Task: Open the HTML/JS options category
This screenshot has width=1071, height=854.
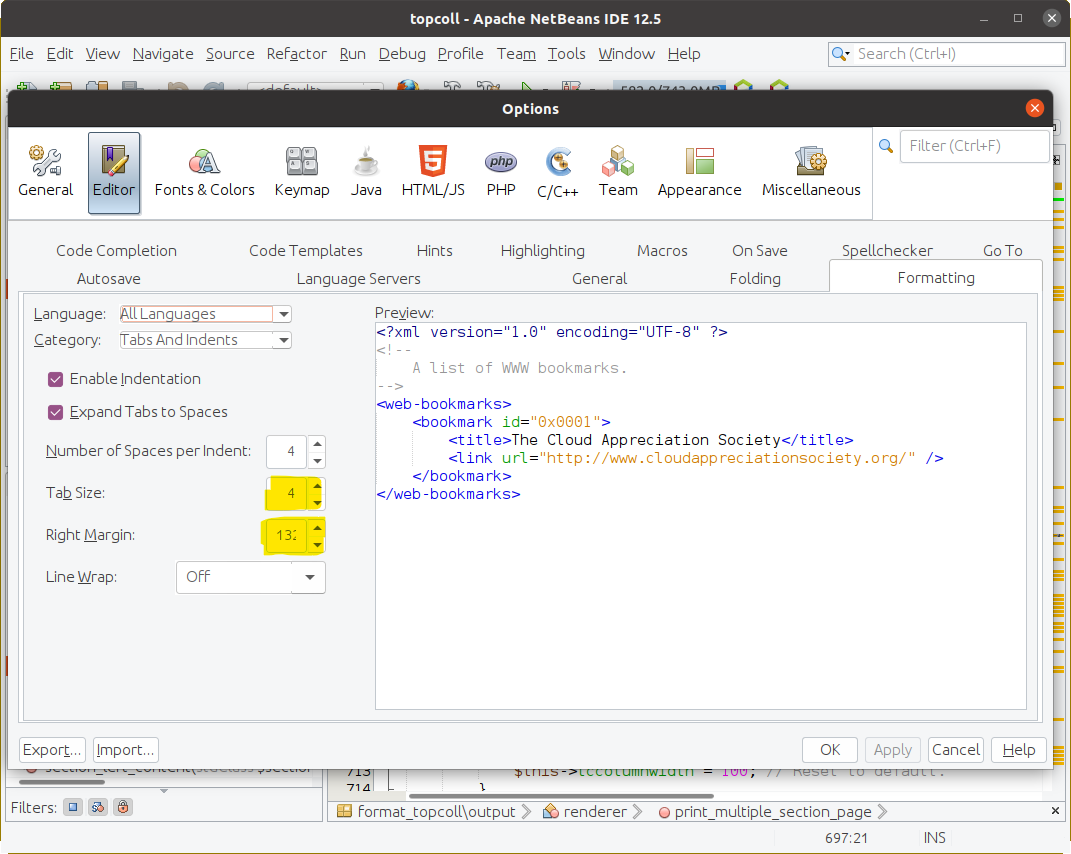Action: pyautogui.click(x=433, y=172)
